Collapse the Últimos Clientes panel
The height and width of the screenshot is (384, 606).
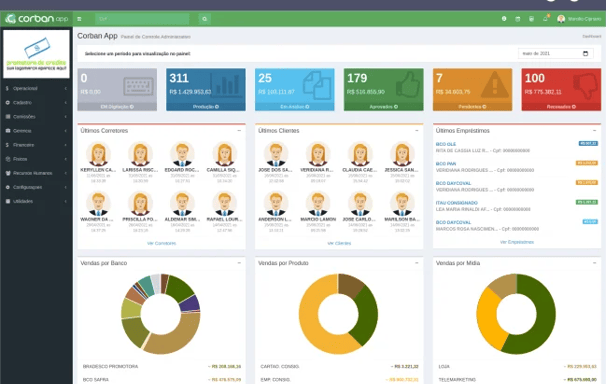pyautogui.click(x=417, y=131)
